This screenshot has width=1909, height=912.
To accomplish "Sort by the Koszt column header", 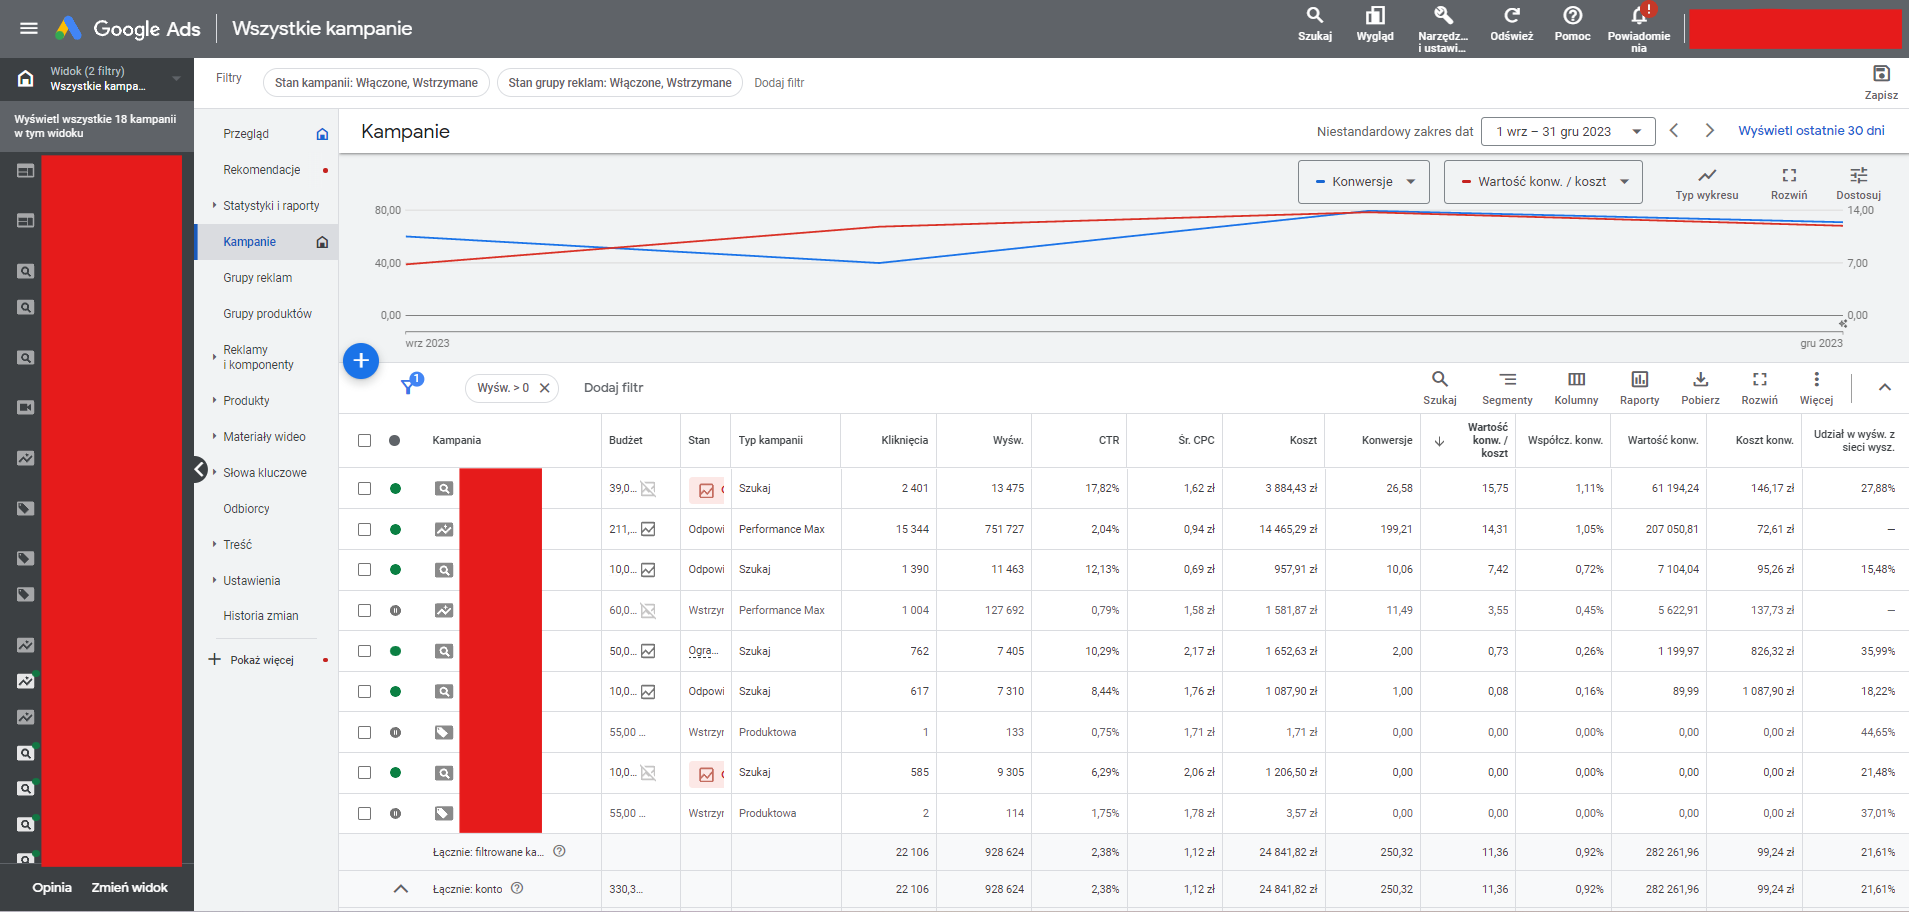I will click(1303, 440).
